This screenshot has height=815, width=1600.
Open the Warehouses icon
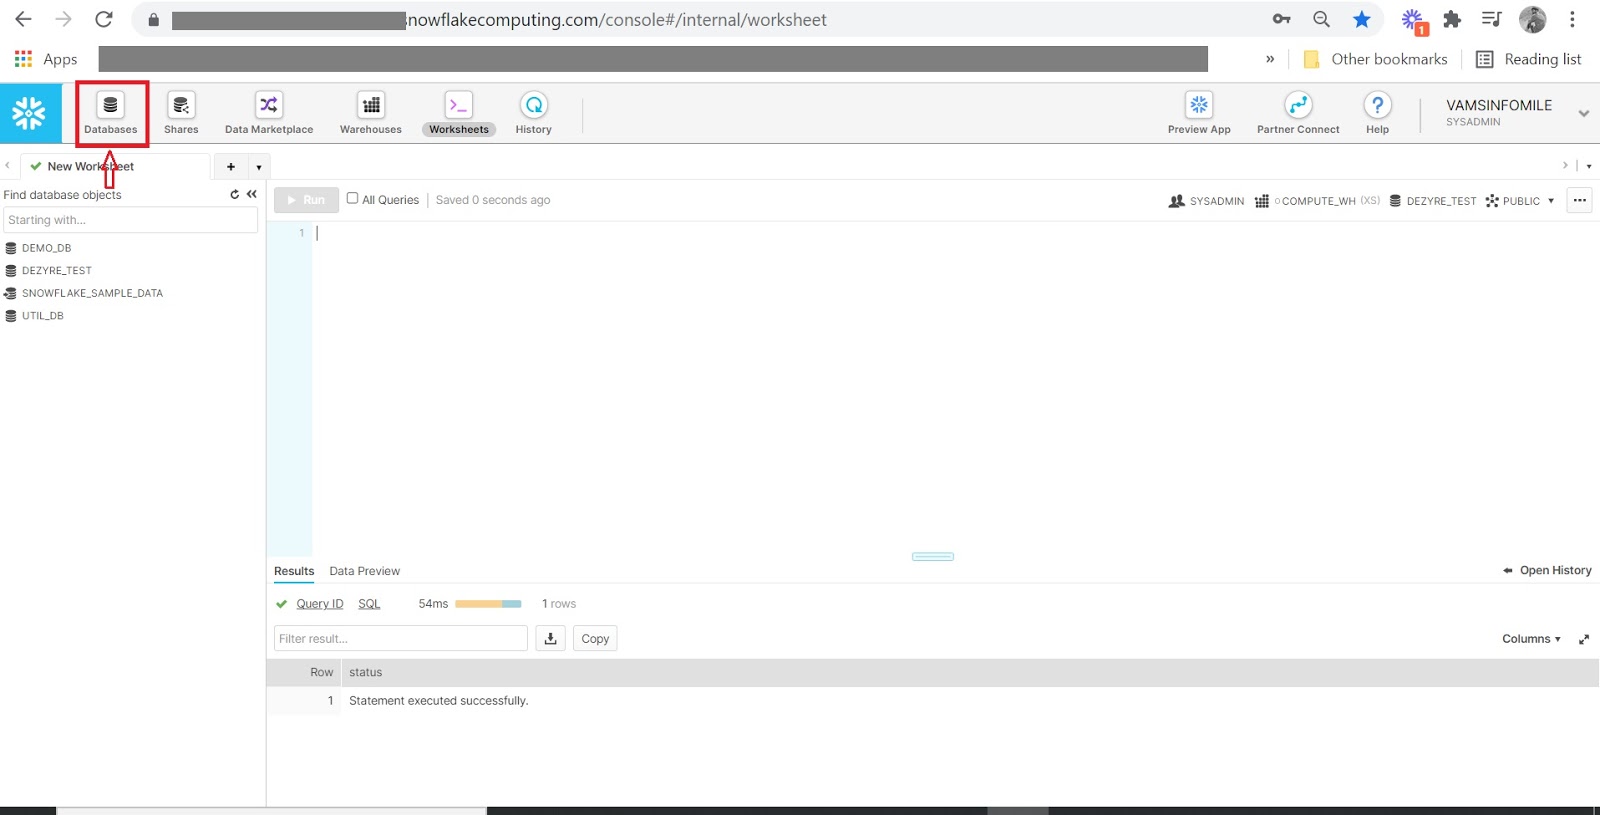pos(371,106)
